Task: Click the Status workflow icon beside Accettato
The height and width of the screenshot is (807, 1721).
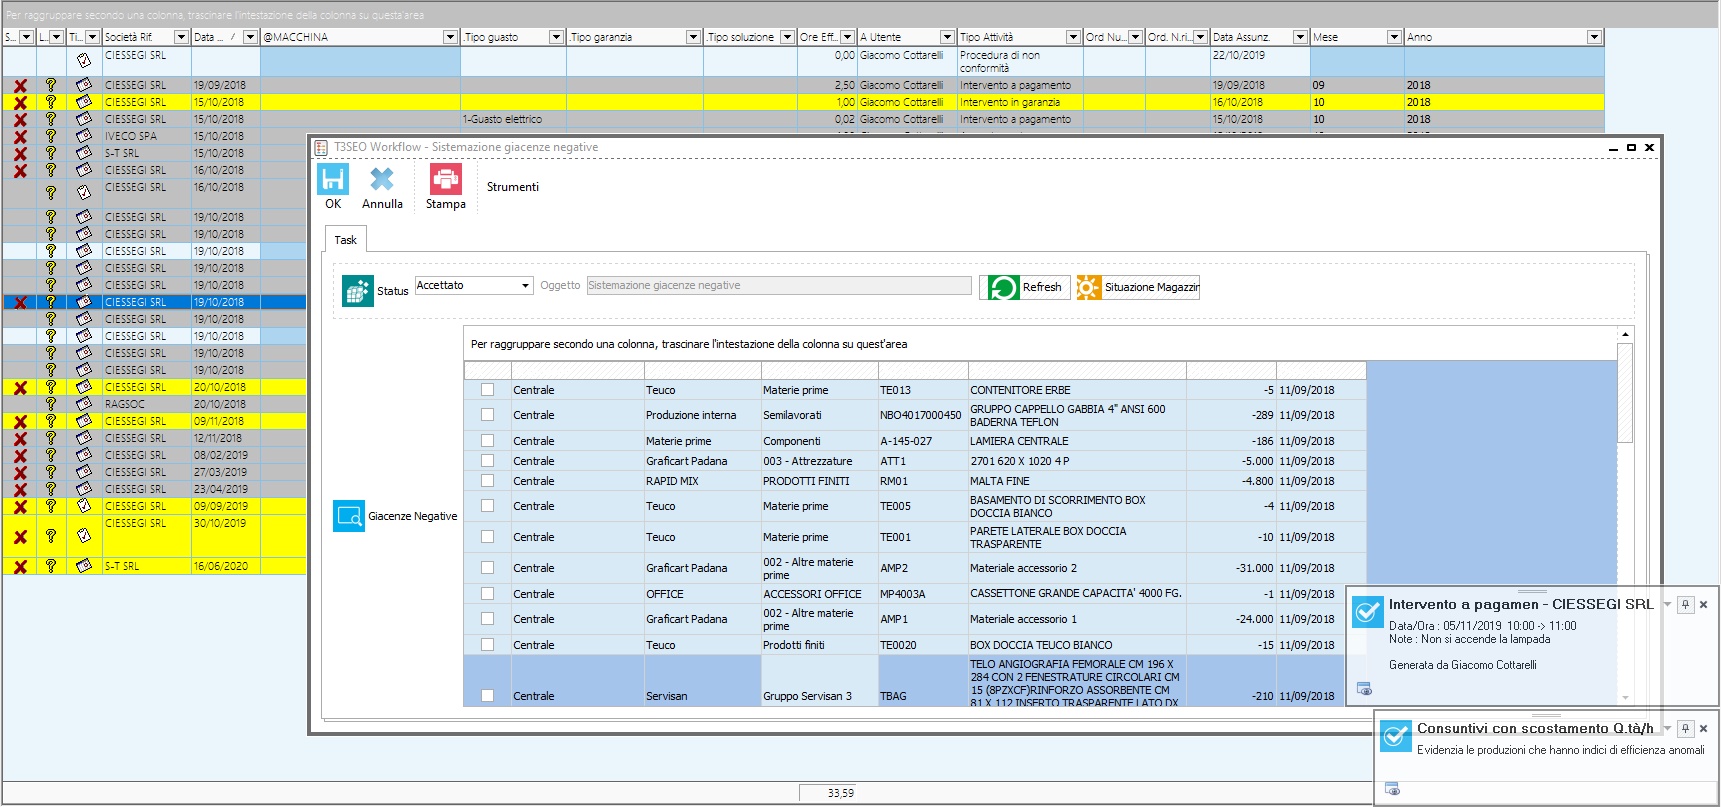Action: [357, 291]
